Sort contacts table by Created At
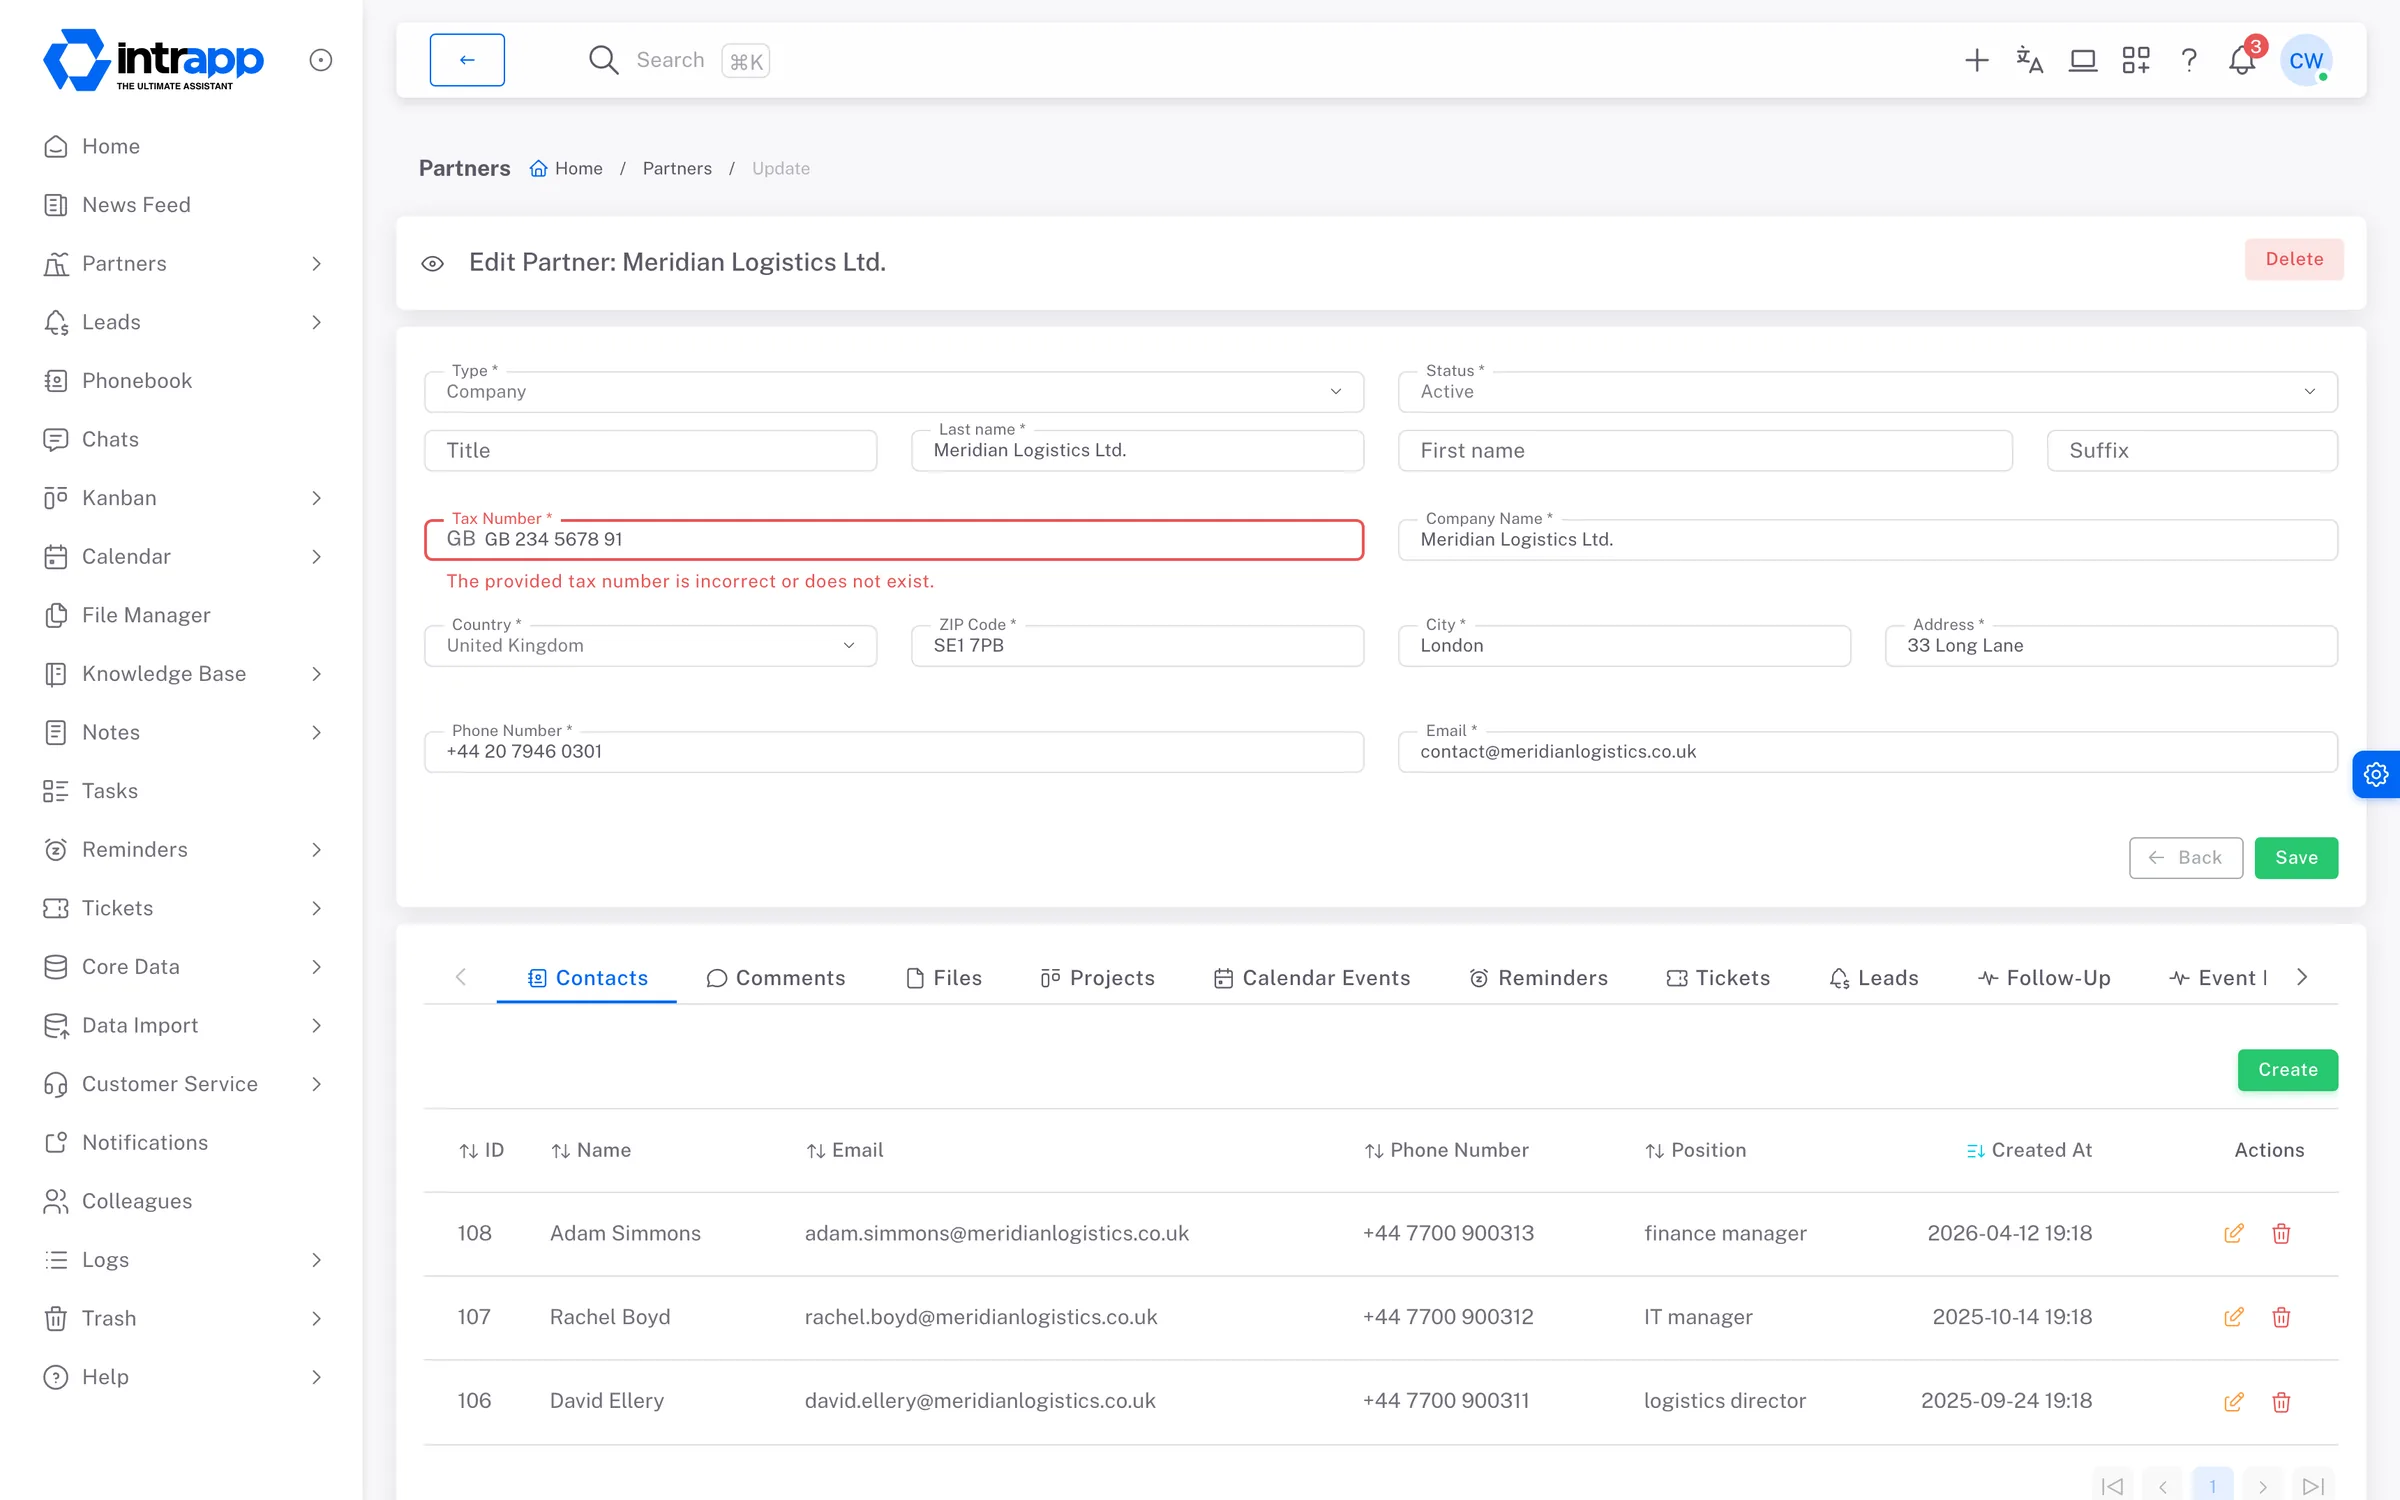The width and height of the screenshot is (2400, 1500). (2029, 1150)
